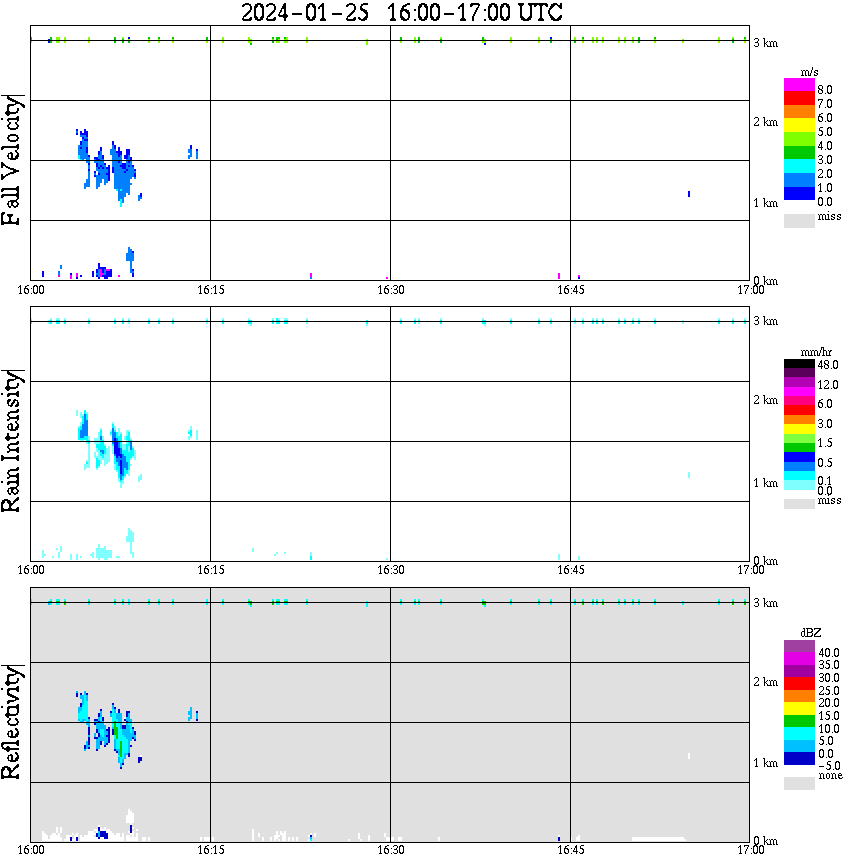Click the 16:45 time label under Reflectivity
The width and height of the screenshot is (850, 868).
[x=571, y=849]
